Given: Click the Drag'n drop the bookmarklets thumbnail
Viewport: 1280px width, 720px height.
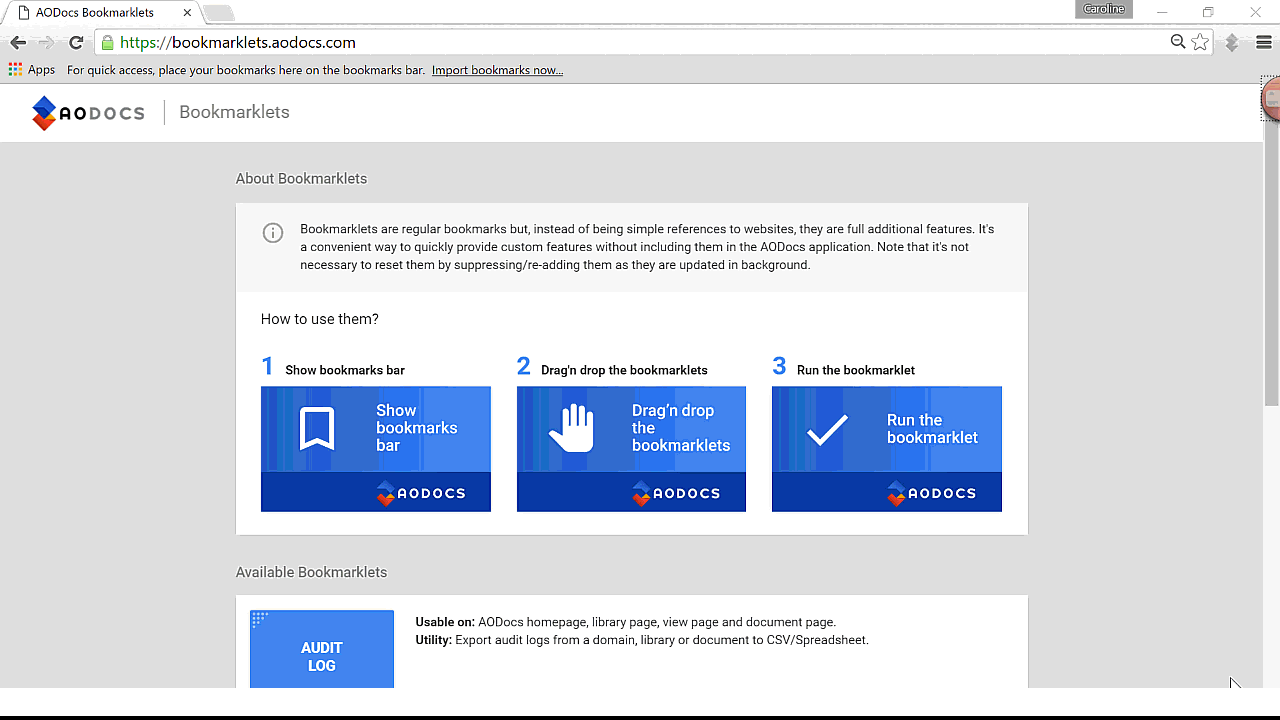Looking at the screenshot, I should [631, 449].
